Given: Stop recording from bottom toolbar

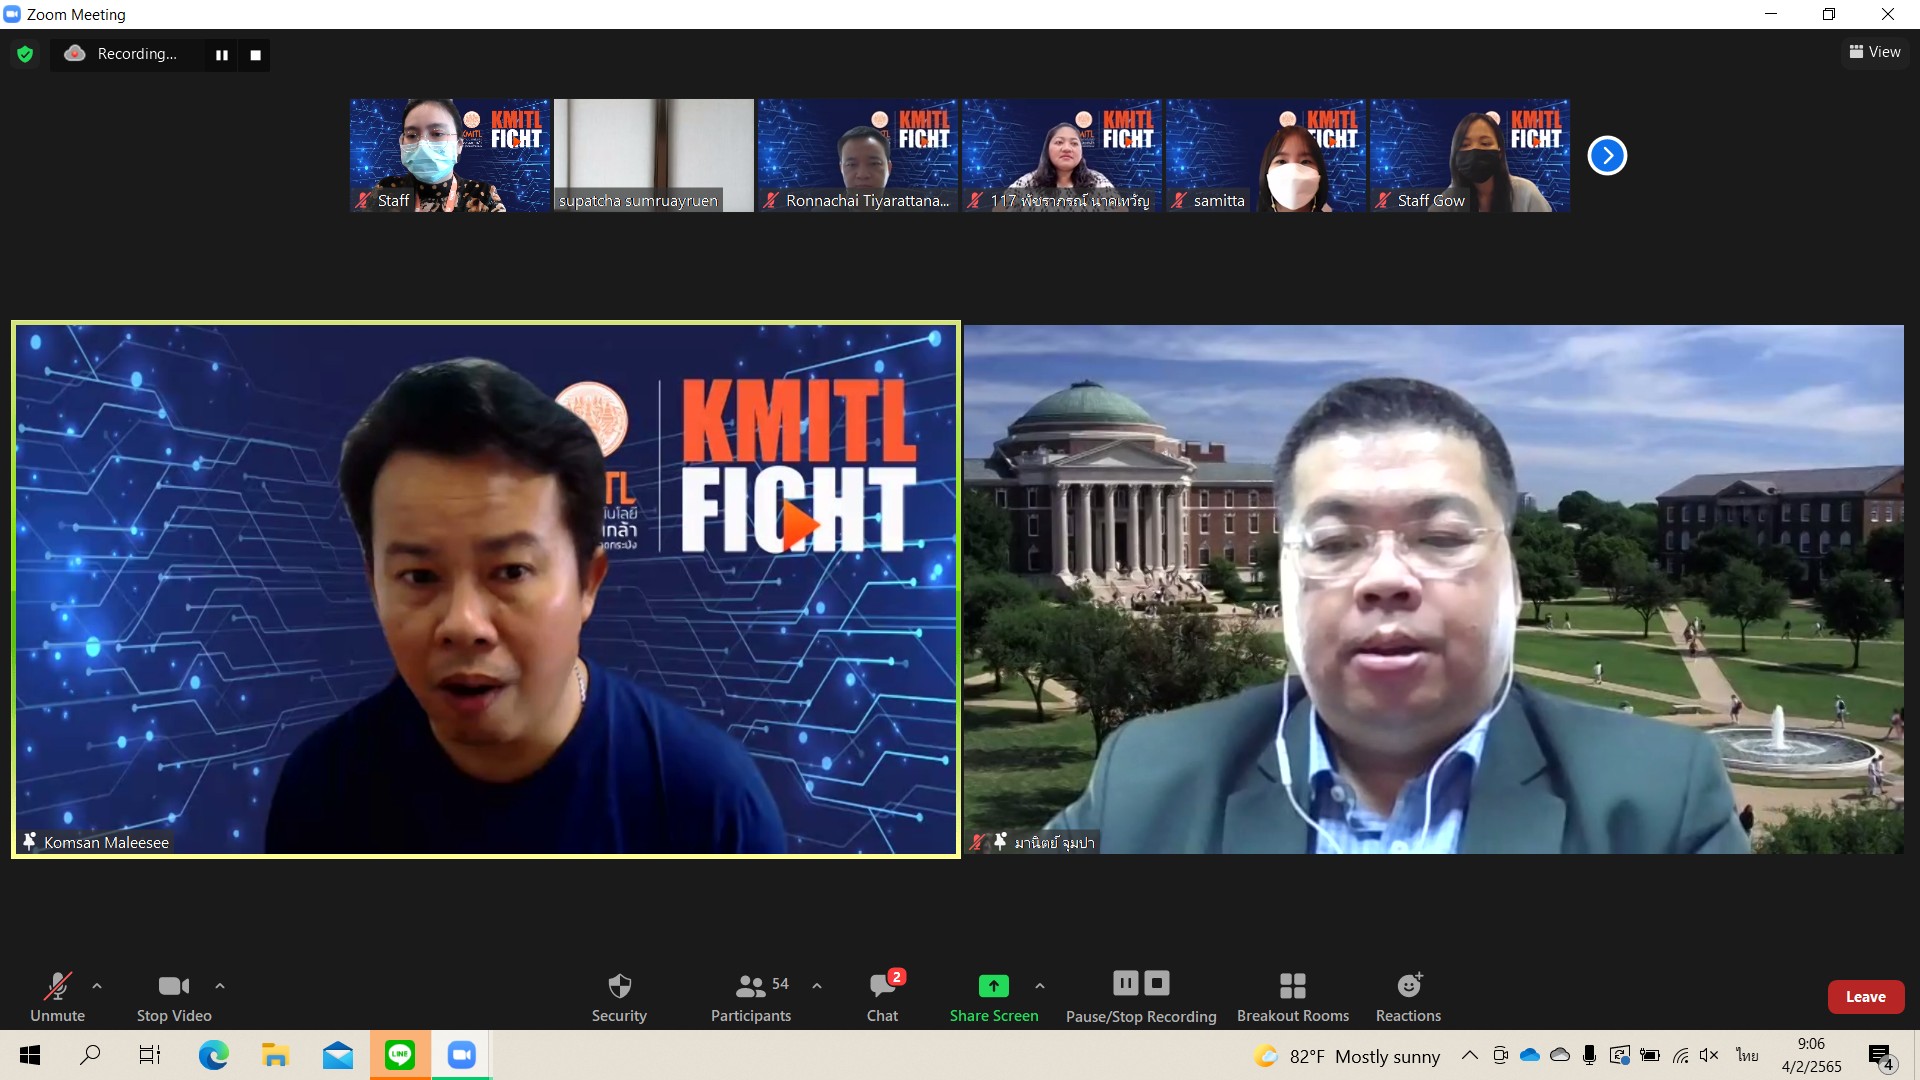Looking at the screenshot, I should coord(1157,983).
